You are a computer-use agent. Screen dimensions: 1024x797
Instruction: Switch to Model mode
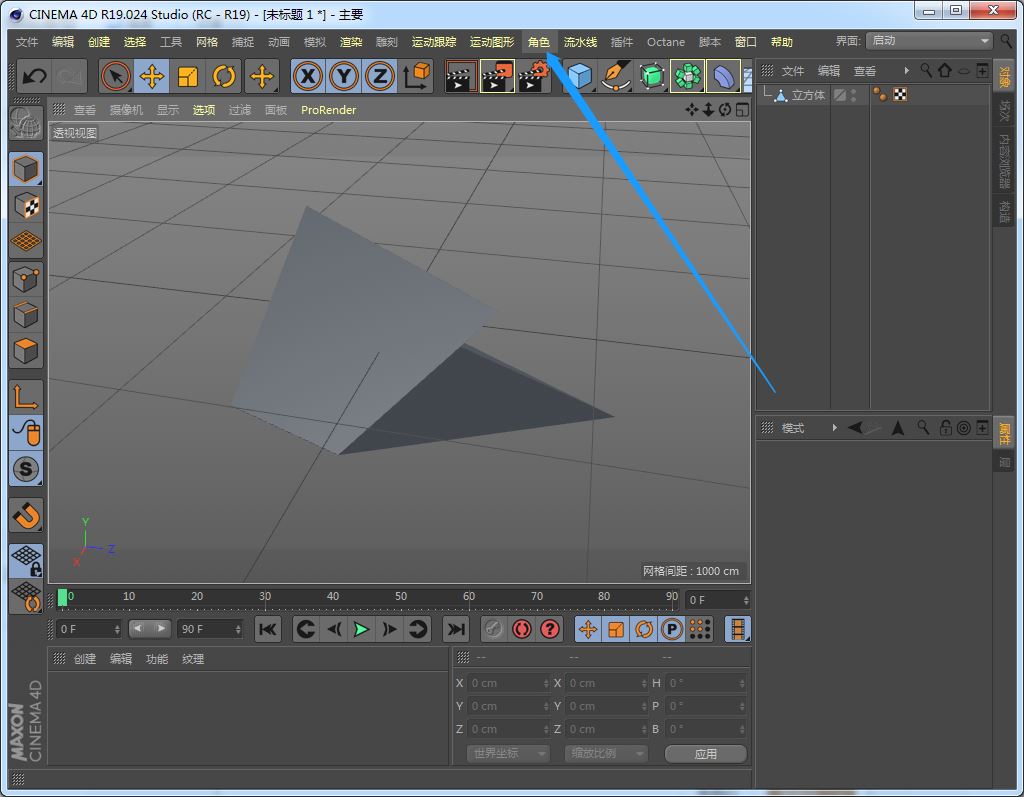[25, 170]
